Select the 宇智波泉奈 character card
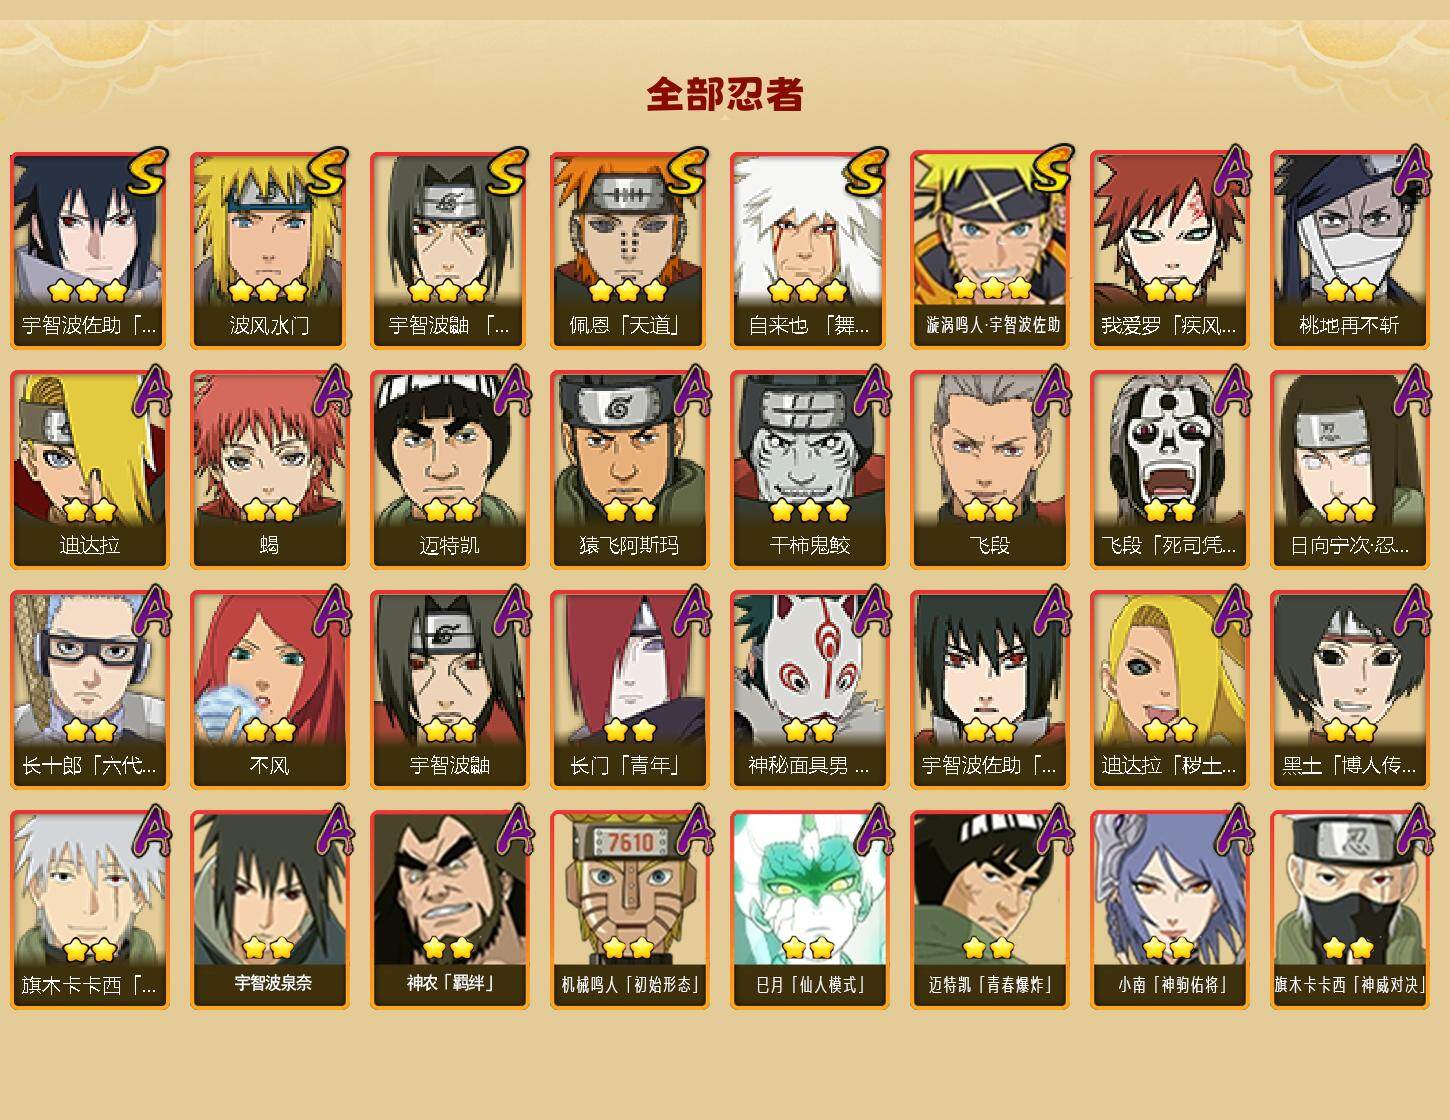This screenshot has height=1120, width=1450. pyautogui.click(x=269, y=909)
